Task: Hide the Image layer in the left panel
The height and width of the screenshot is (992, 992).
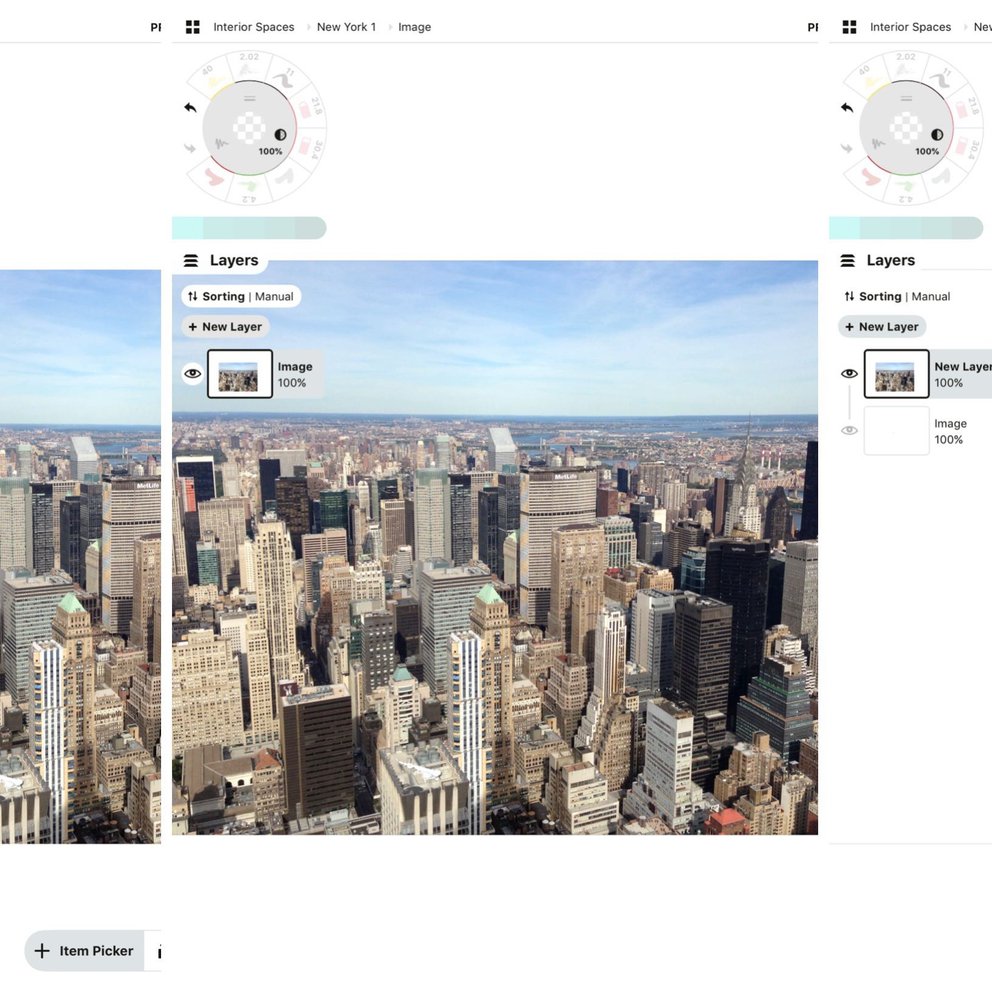Action: pos(192,372)
